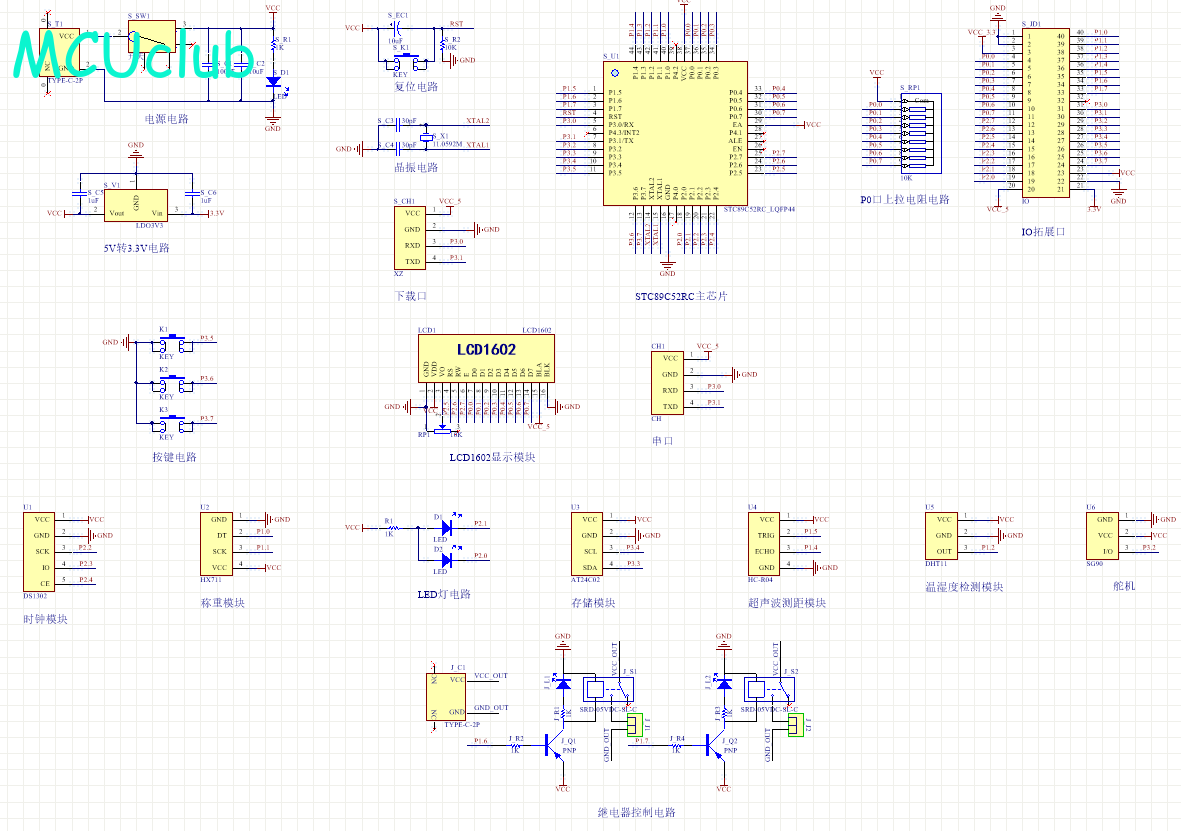Select the U4 HC-R04 ultrasonic component
Image resolution: width=1181 pixels, height=831 pixels.
coord(764,544)
